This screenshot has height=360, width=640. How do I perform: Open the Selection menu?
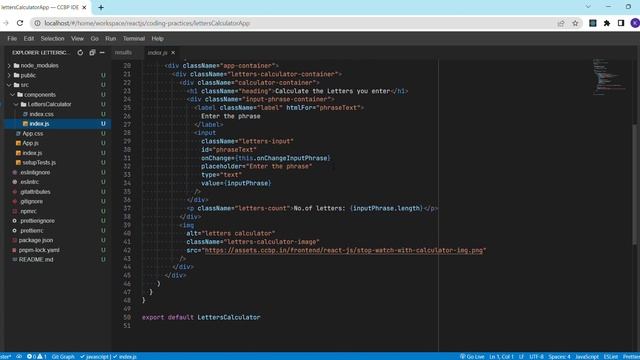52,38
